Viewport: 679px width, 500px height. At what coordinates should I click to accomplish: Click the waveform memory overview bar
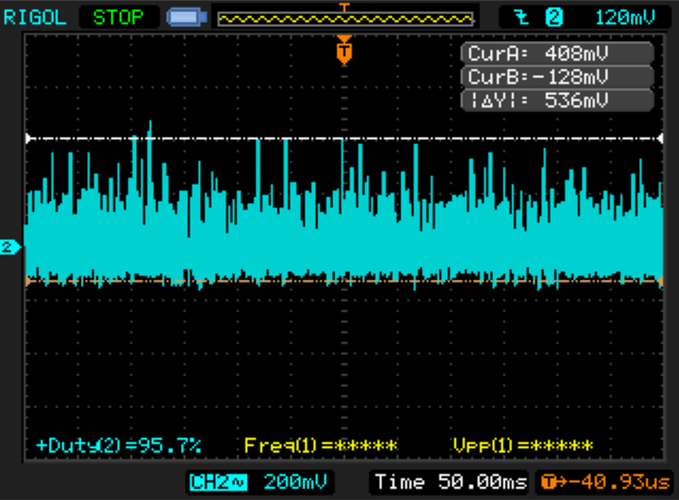tap(344, 18)
